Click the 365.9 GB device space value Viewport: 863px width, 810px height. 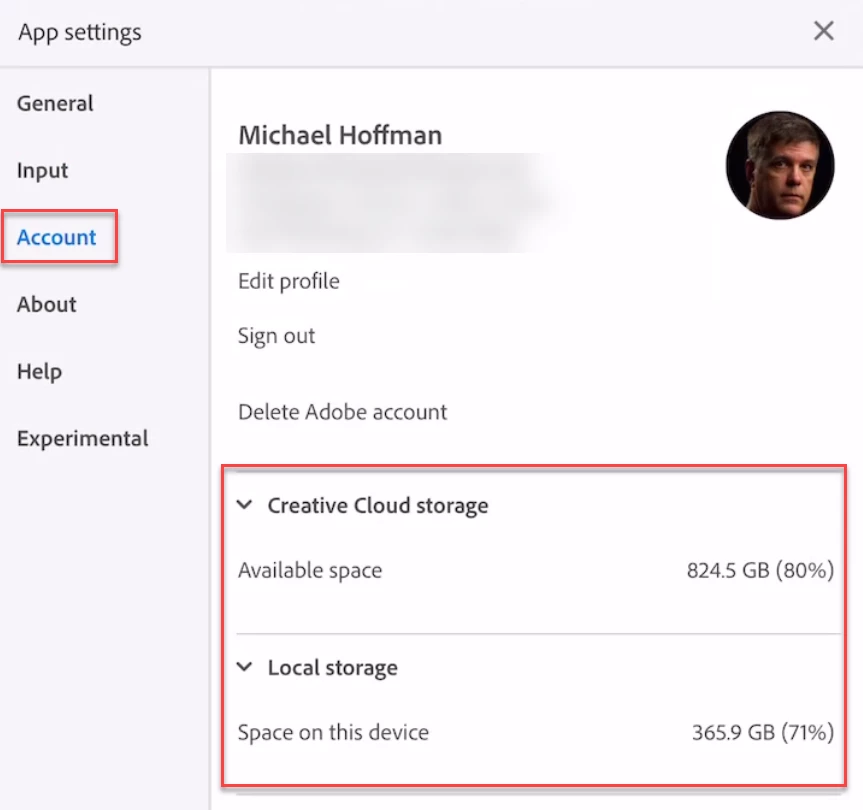click(763, 733)
